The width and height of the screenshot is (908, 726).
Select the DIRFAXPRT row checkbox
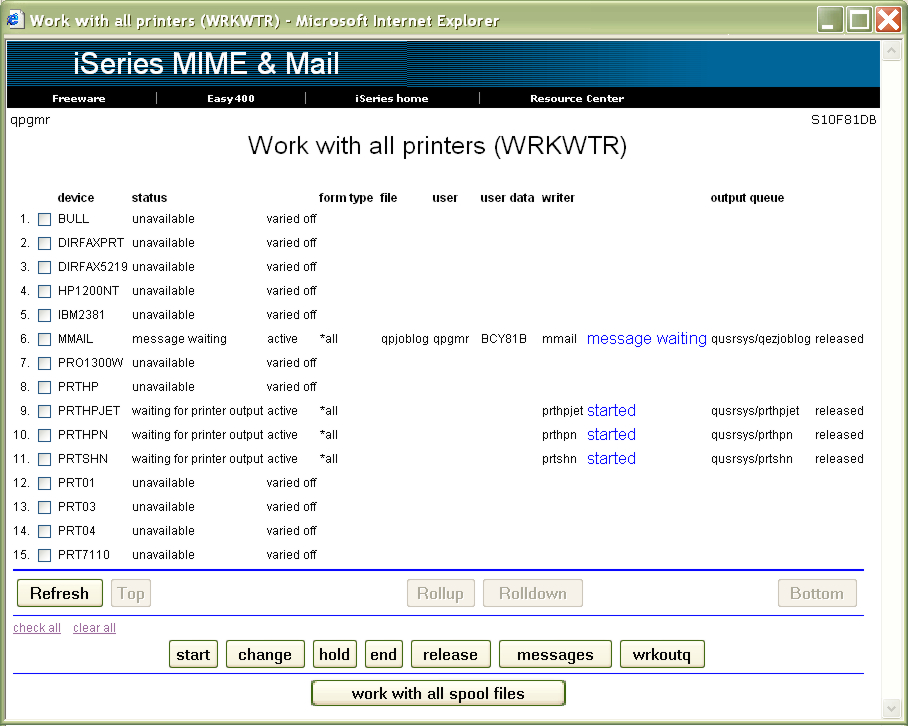point(45,243)
